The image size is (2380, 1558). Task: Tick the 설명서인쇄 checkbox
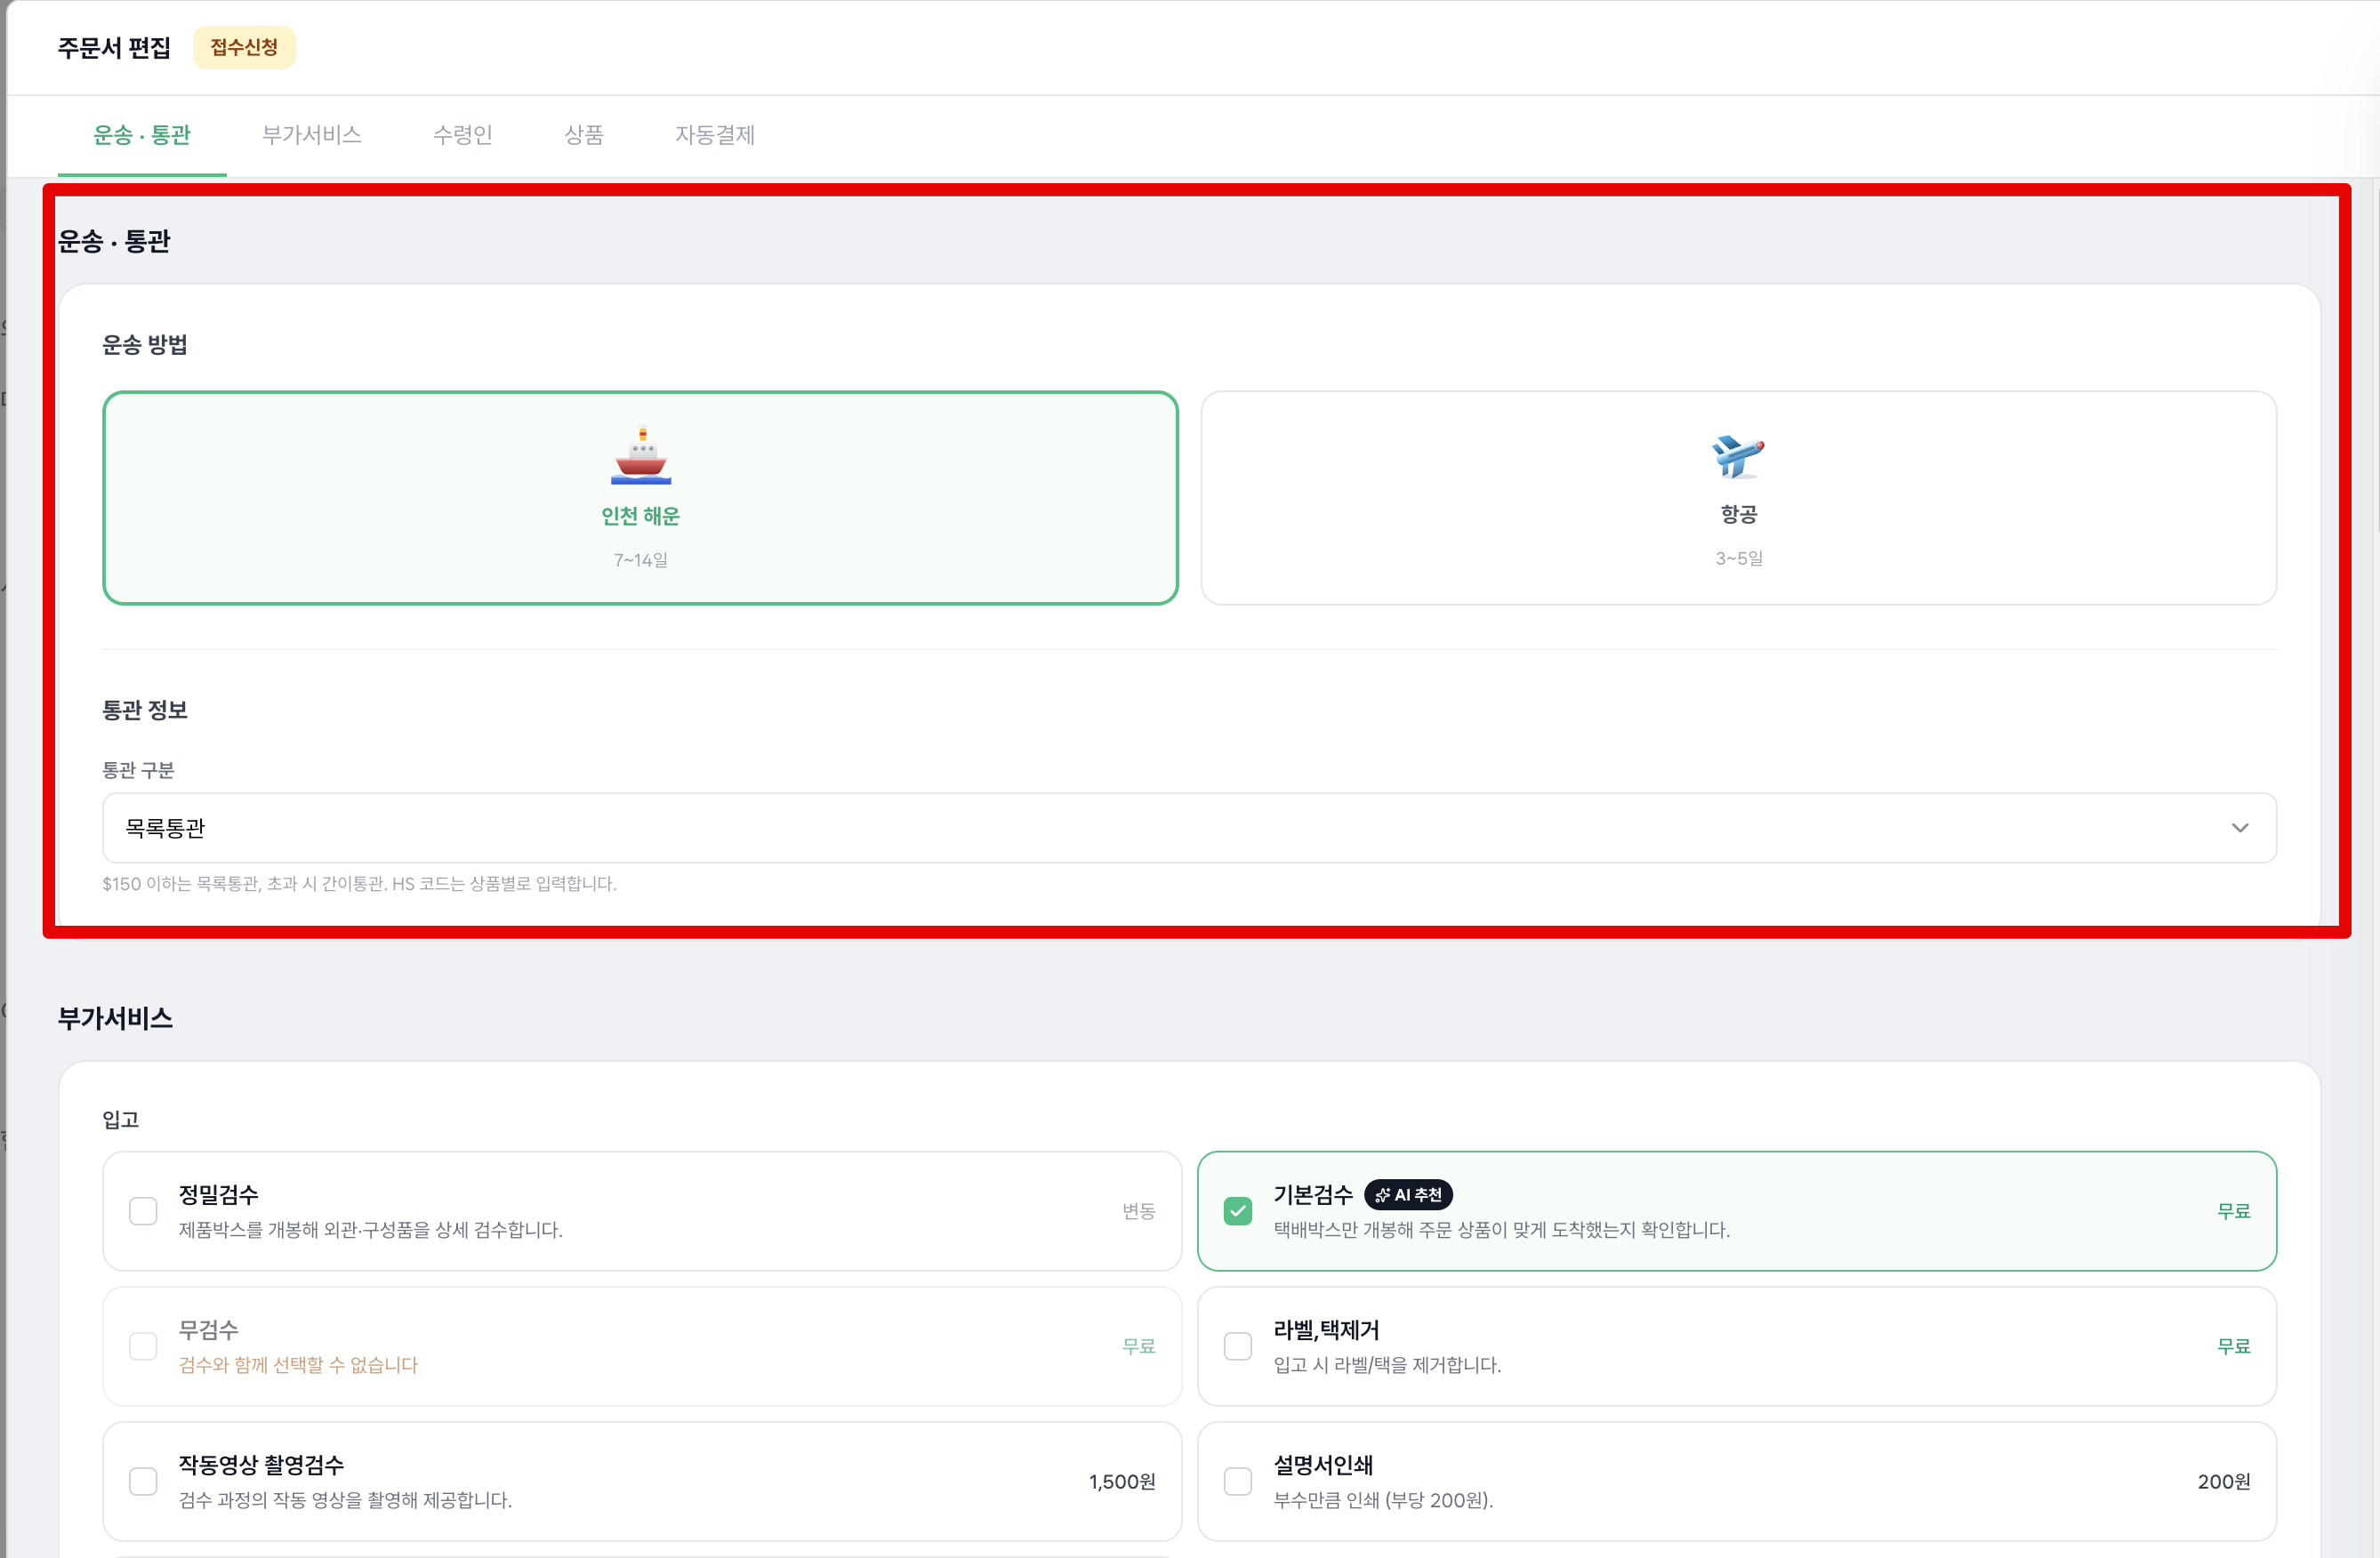1237,1481
